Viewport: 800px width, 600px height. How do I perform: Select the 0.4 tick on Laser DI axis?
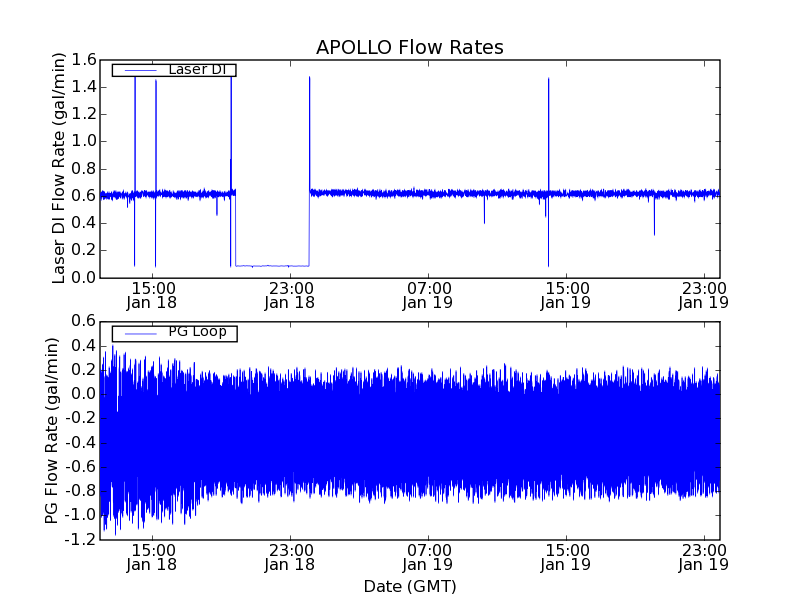coord(84,223)
